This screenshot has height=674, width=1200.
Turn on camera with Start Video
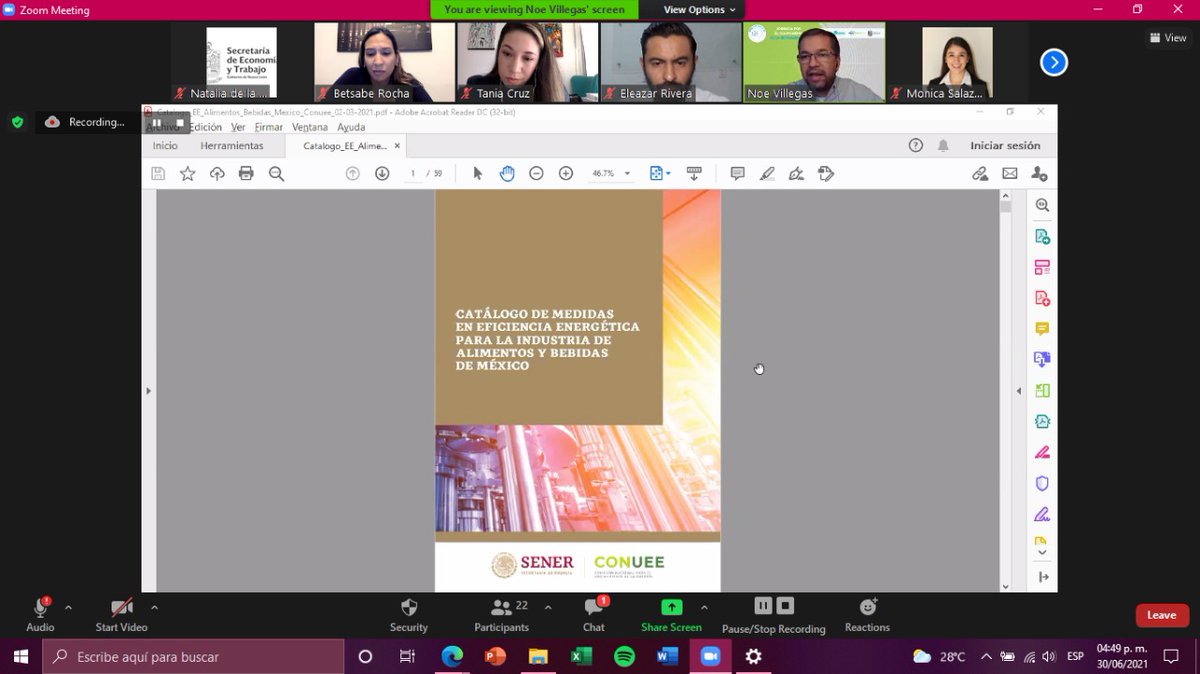121,614
